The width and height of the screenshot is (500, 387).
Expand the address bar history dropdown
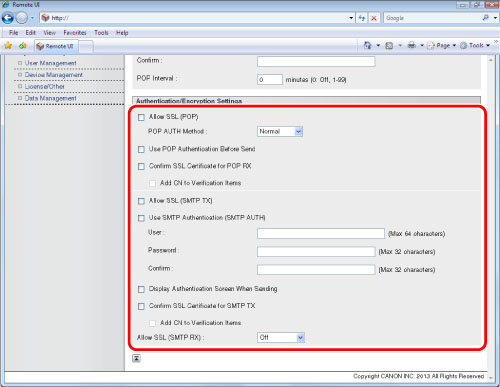point(351,18)
